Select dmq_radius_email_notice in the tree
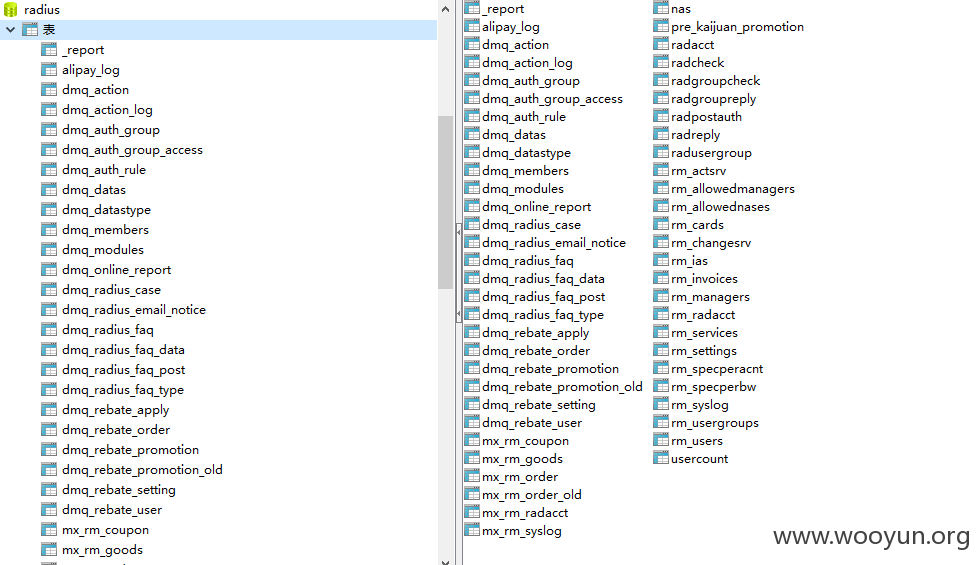This screenshot has height=565, width=979. click(x=134, y=310)
